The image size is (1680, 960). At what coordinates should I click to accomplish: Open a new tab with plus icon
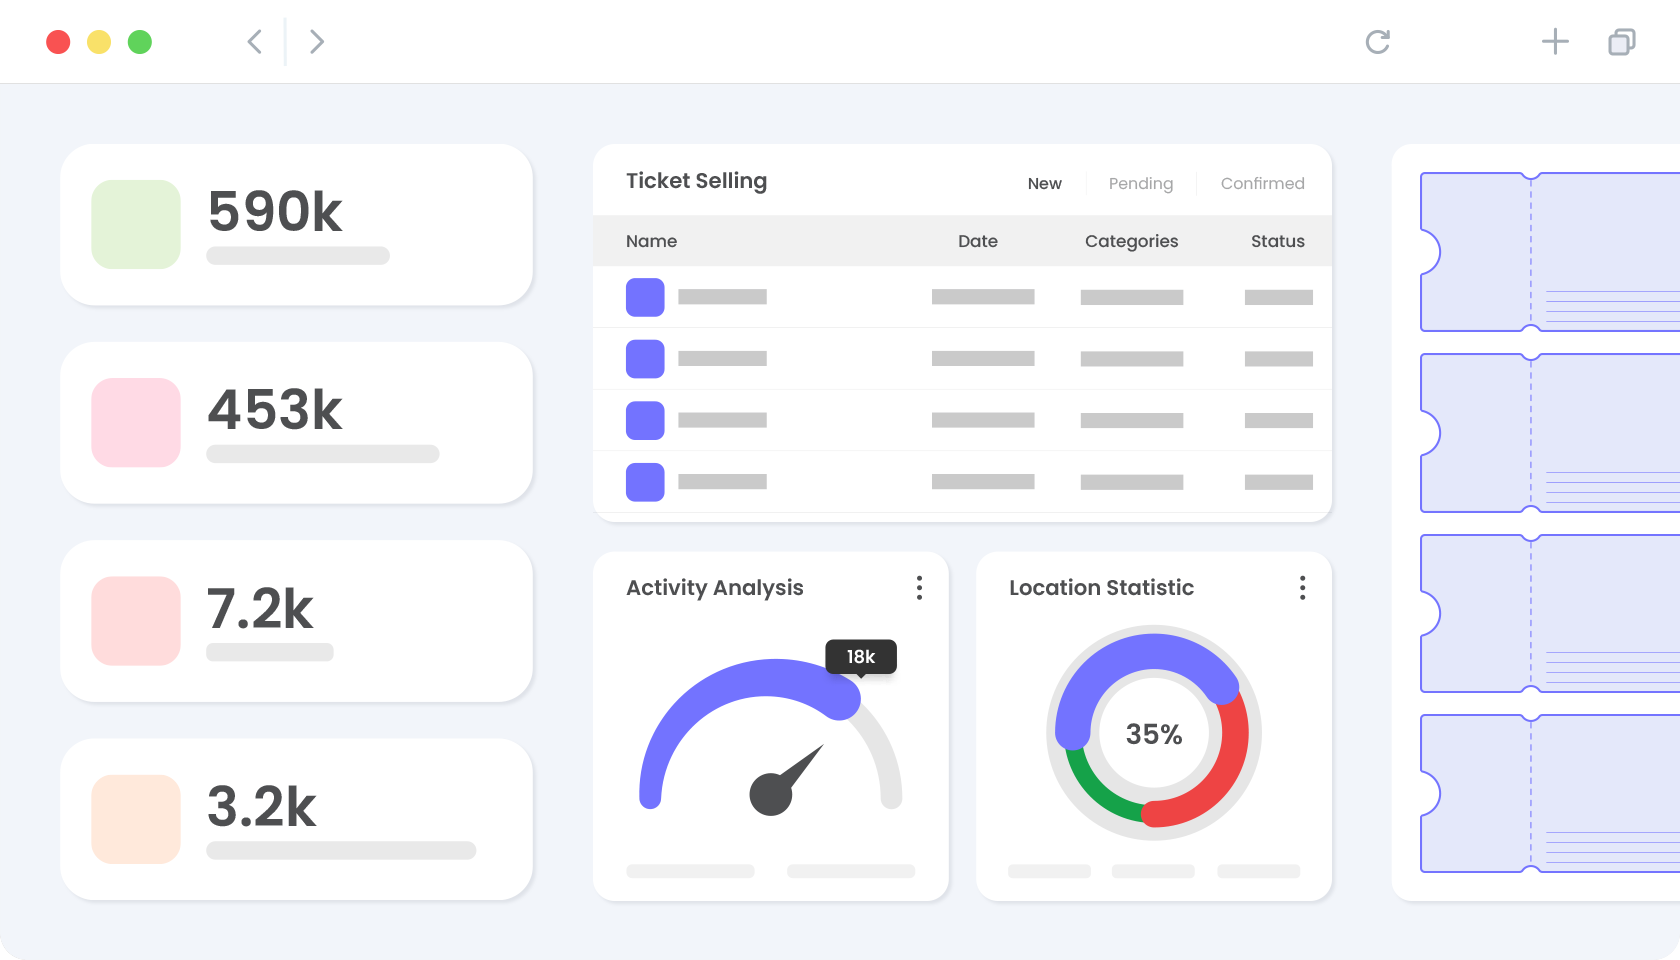1555,42
